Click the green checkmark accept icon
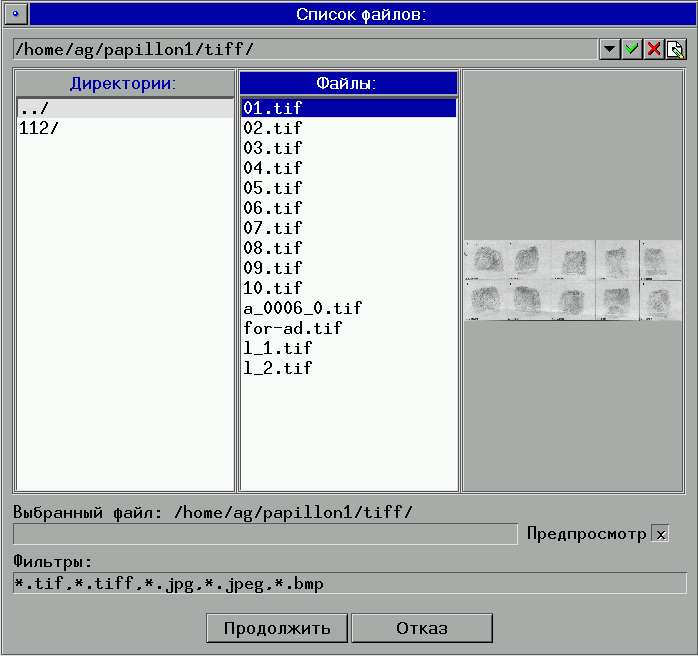This screenshot has height=656, width=698. 631,49
